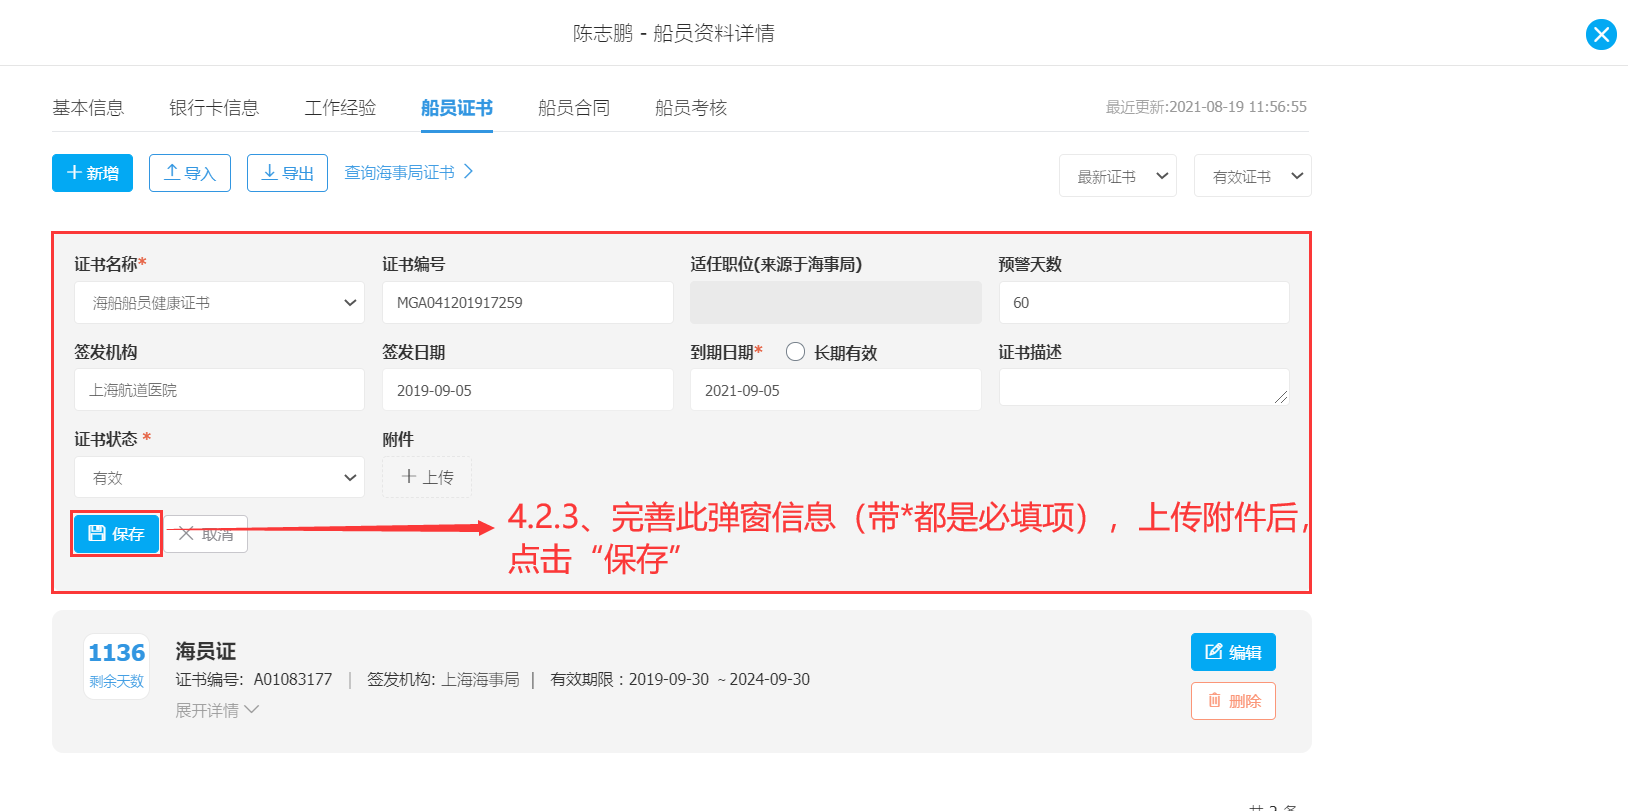The height and width of the screenshot is (811, 1628).
Task: Click the 预警天数 field showing 60
Action: (1144, 302)
